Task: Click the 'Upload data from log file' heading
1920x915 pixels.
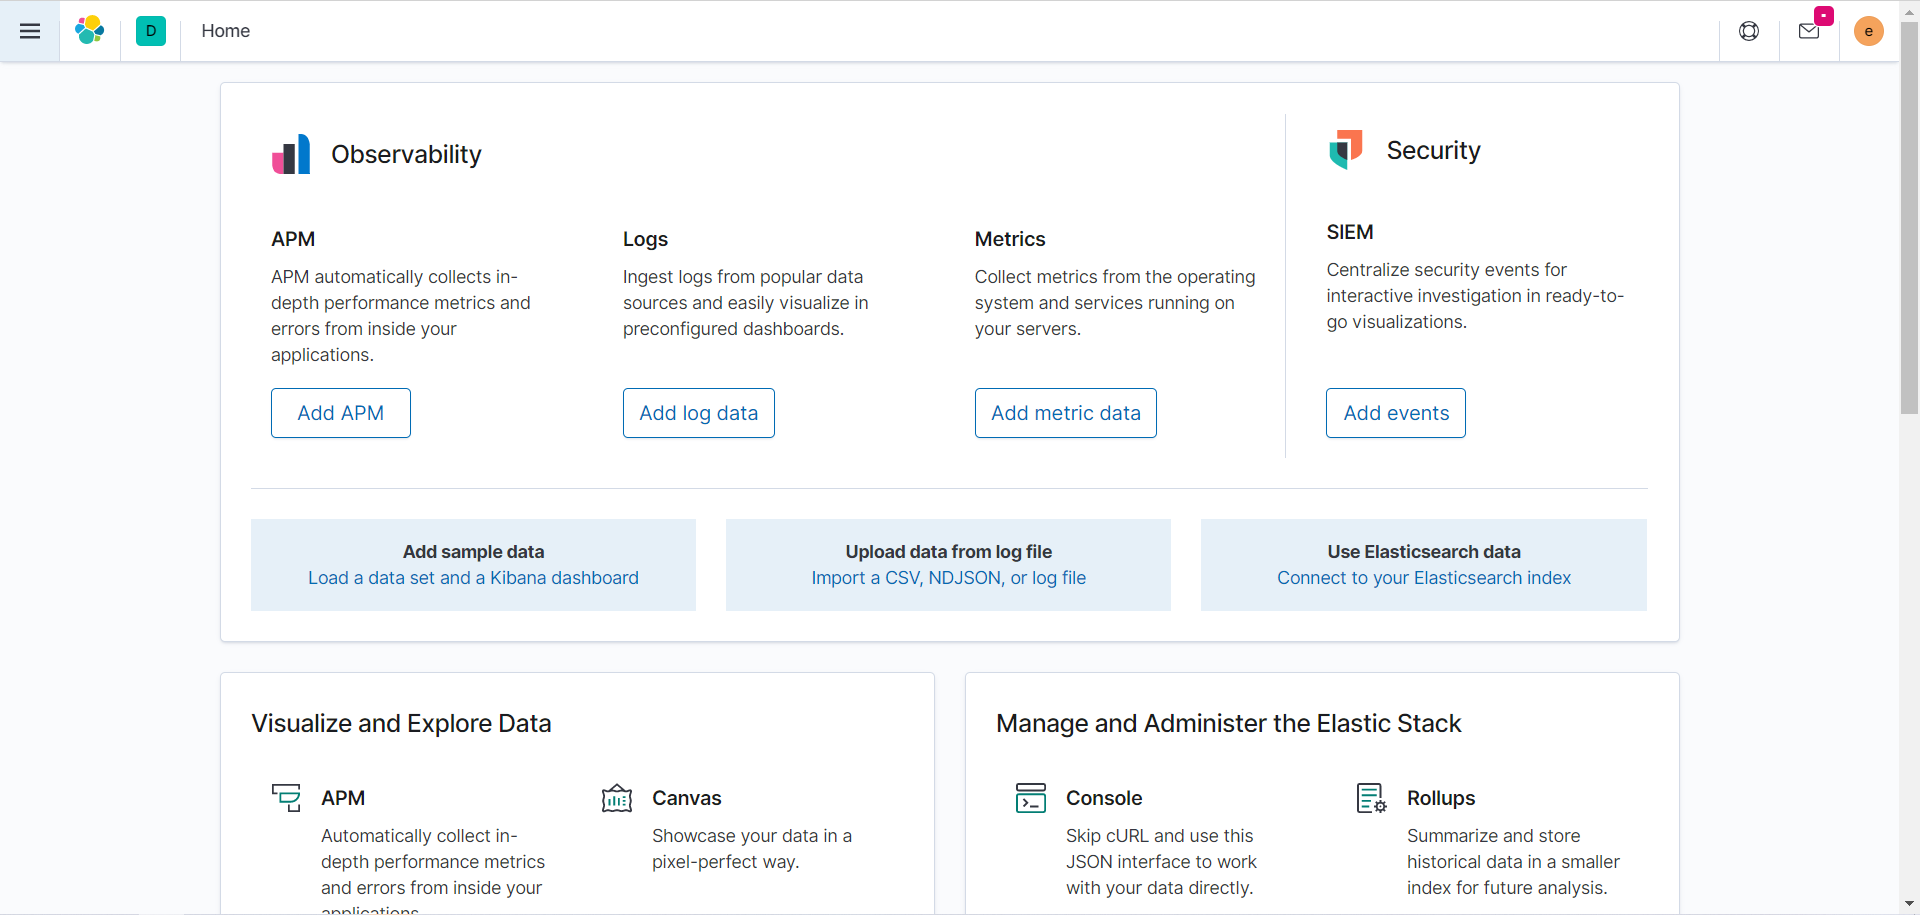Action: pyautogui.click(x=949, y=552)
